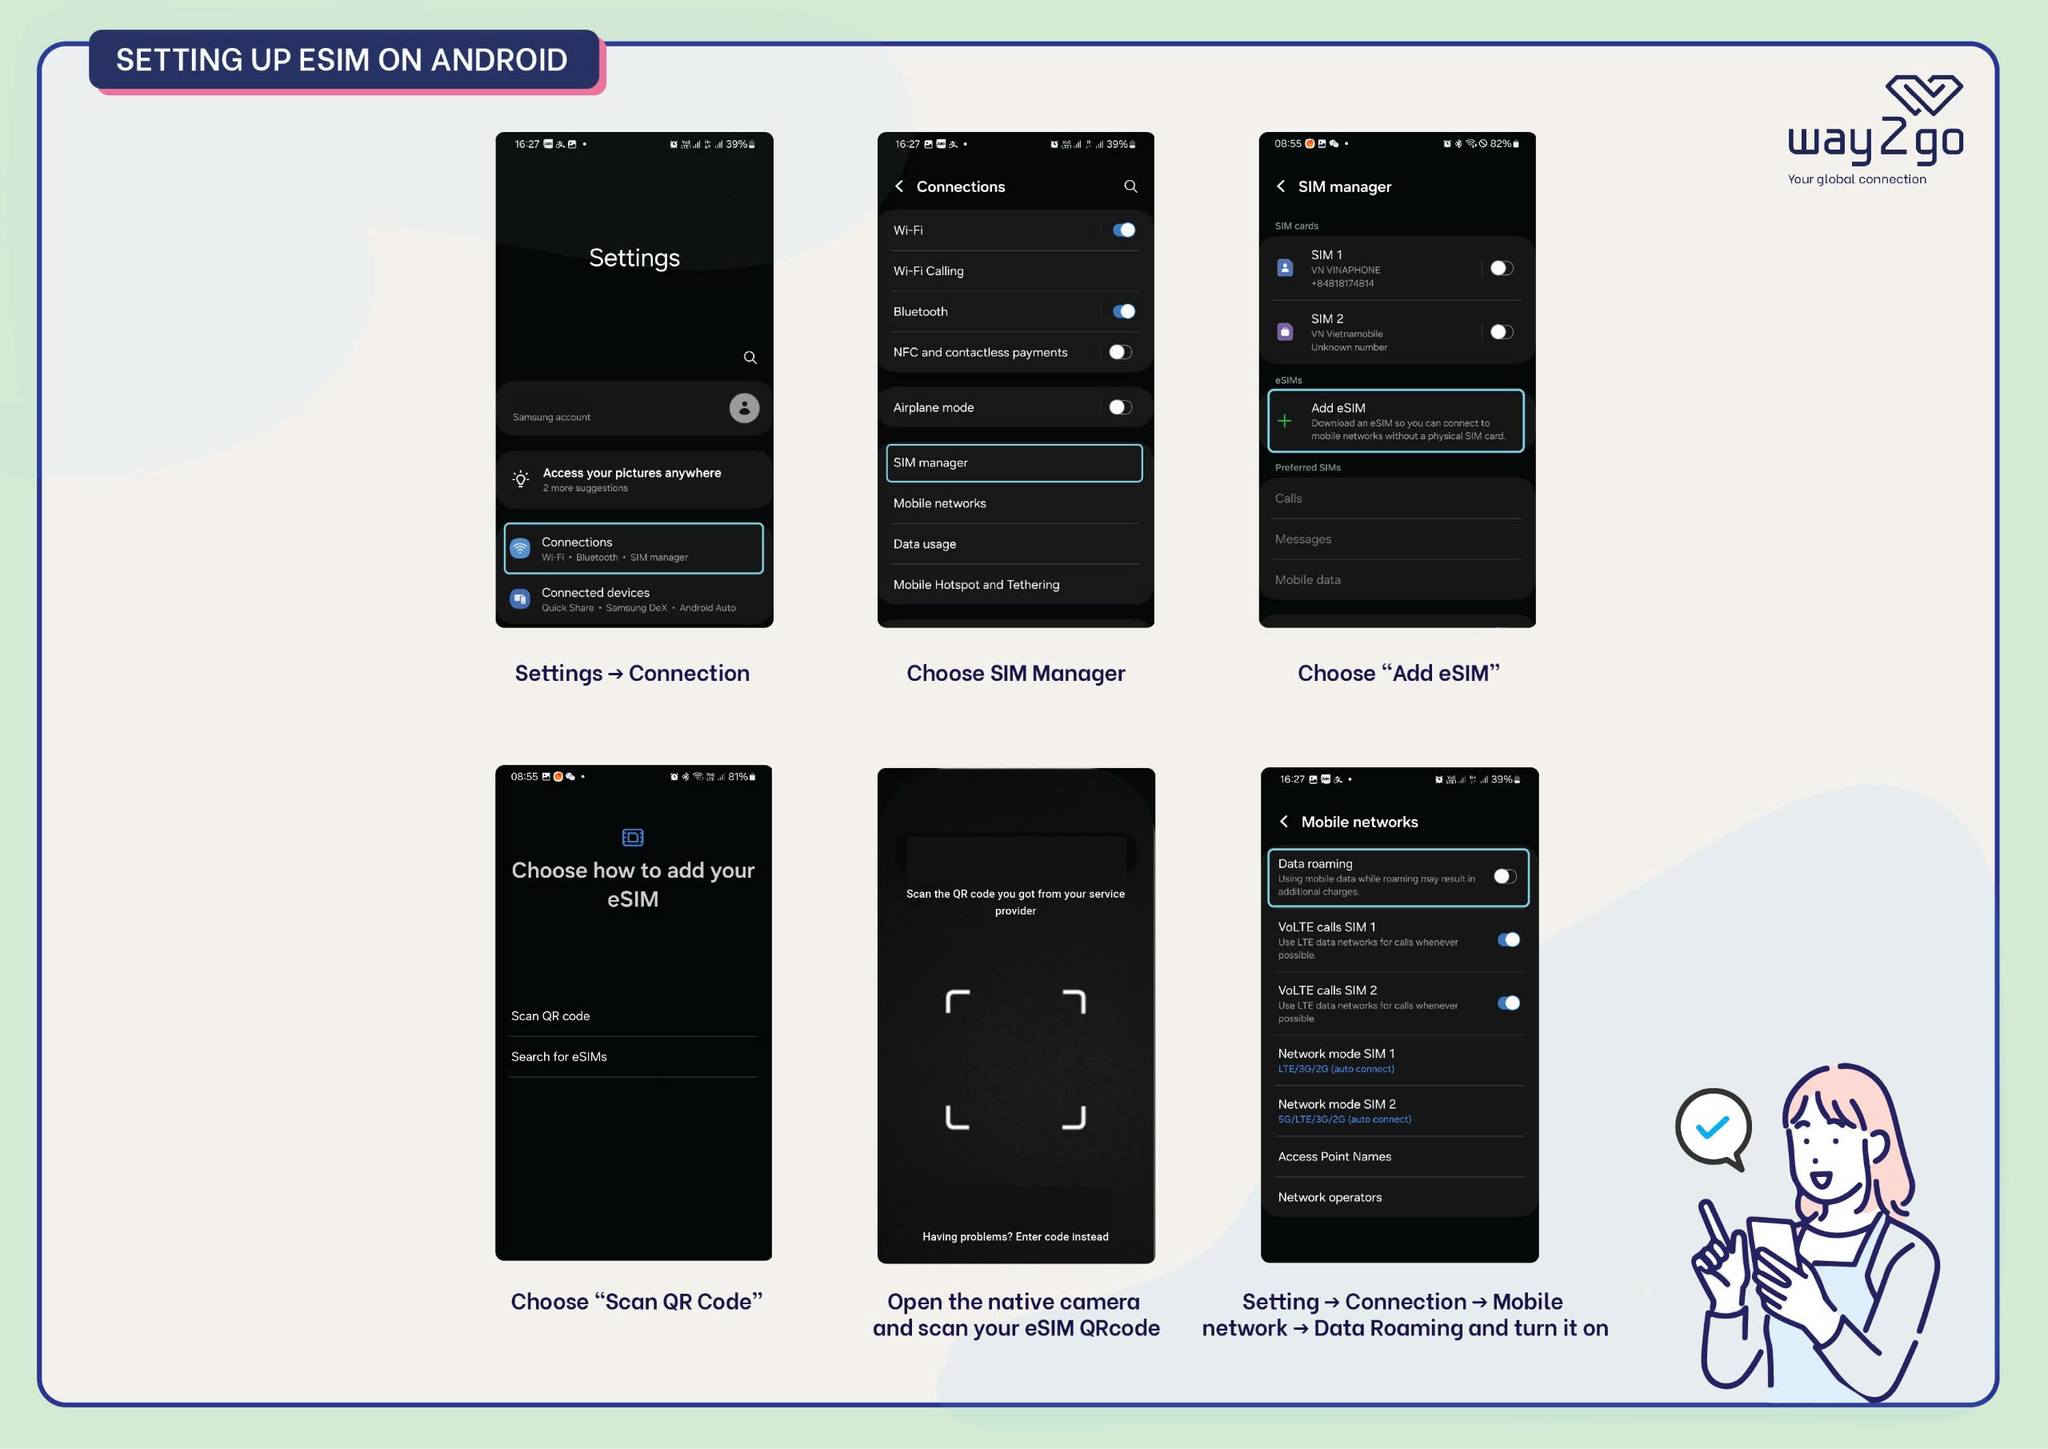Click Enter code instead link
2048x1449 pixels.
tap(1060, 1236)
